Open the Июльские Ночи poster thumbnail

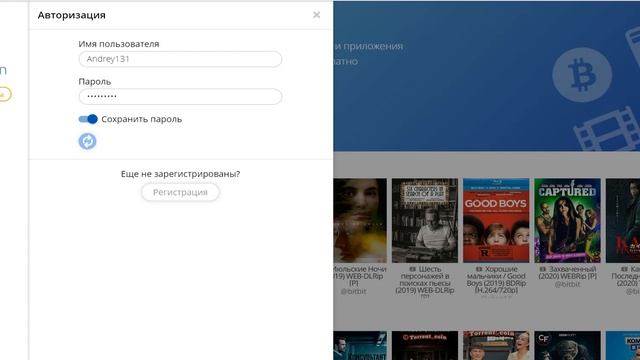[x=360, y=220]
